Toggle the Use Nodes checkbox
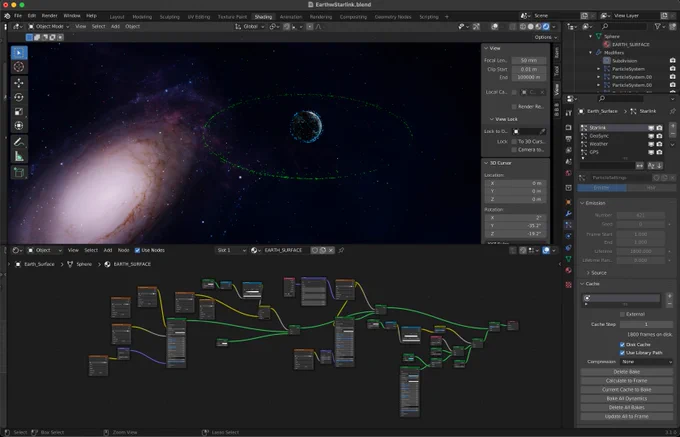 click(137, 250)
